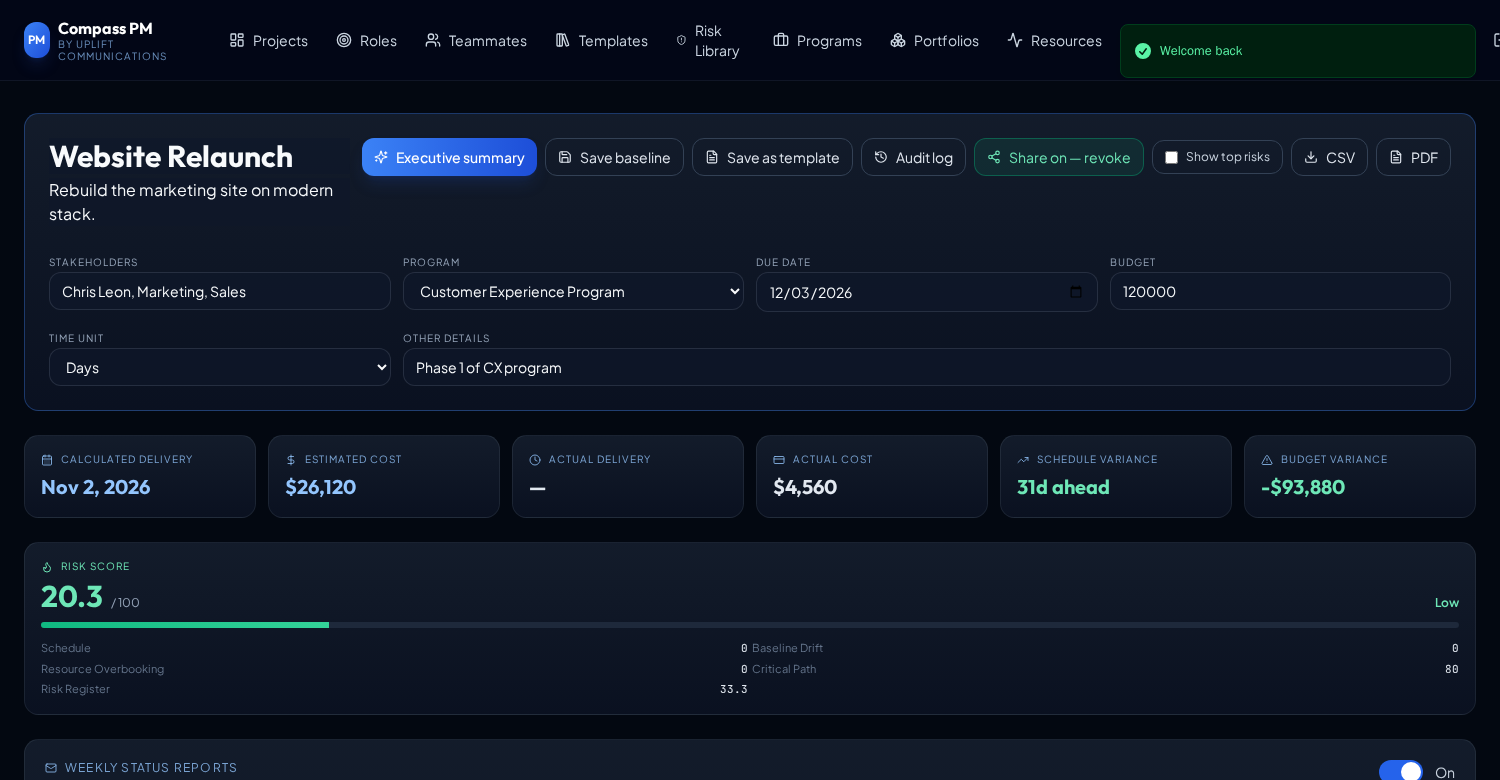Click the Compass PM logo badge

pos(37,40)
